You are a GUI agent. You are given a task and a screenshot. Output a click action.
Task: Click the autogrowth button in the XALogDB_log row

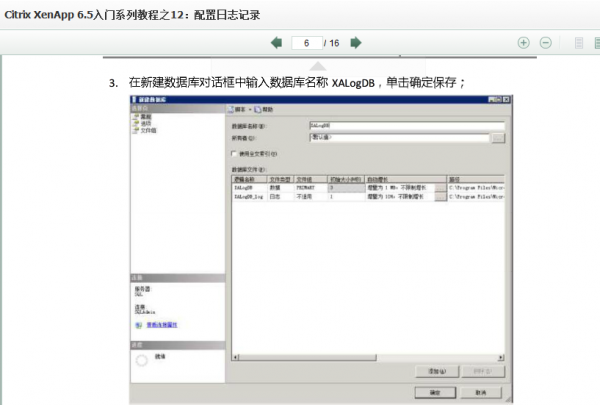tap(441, 197)
